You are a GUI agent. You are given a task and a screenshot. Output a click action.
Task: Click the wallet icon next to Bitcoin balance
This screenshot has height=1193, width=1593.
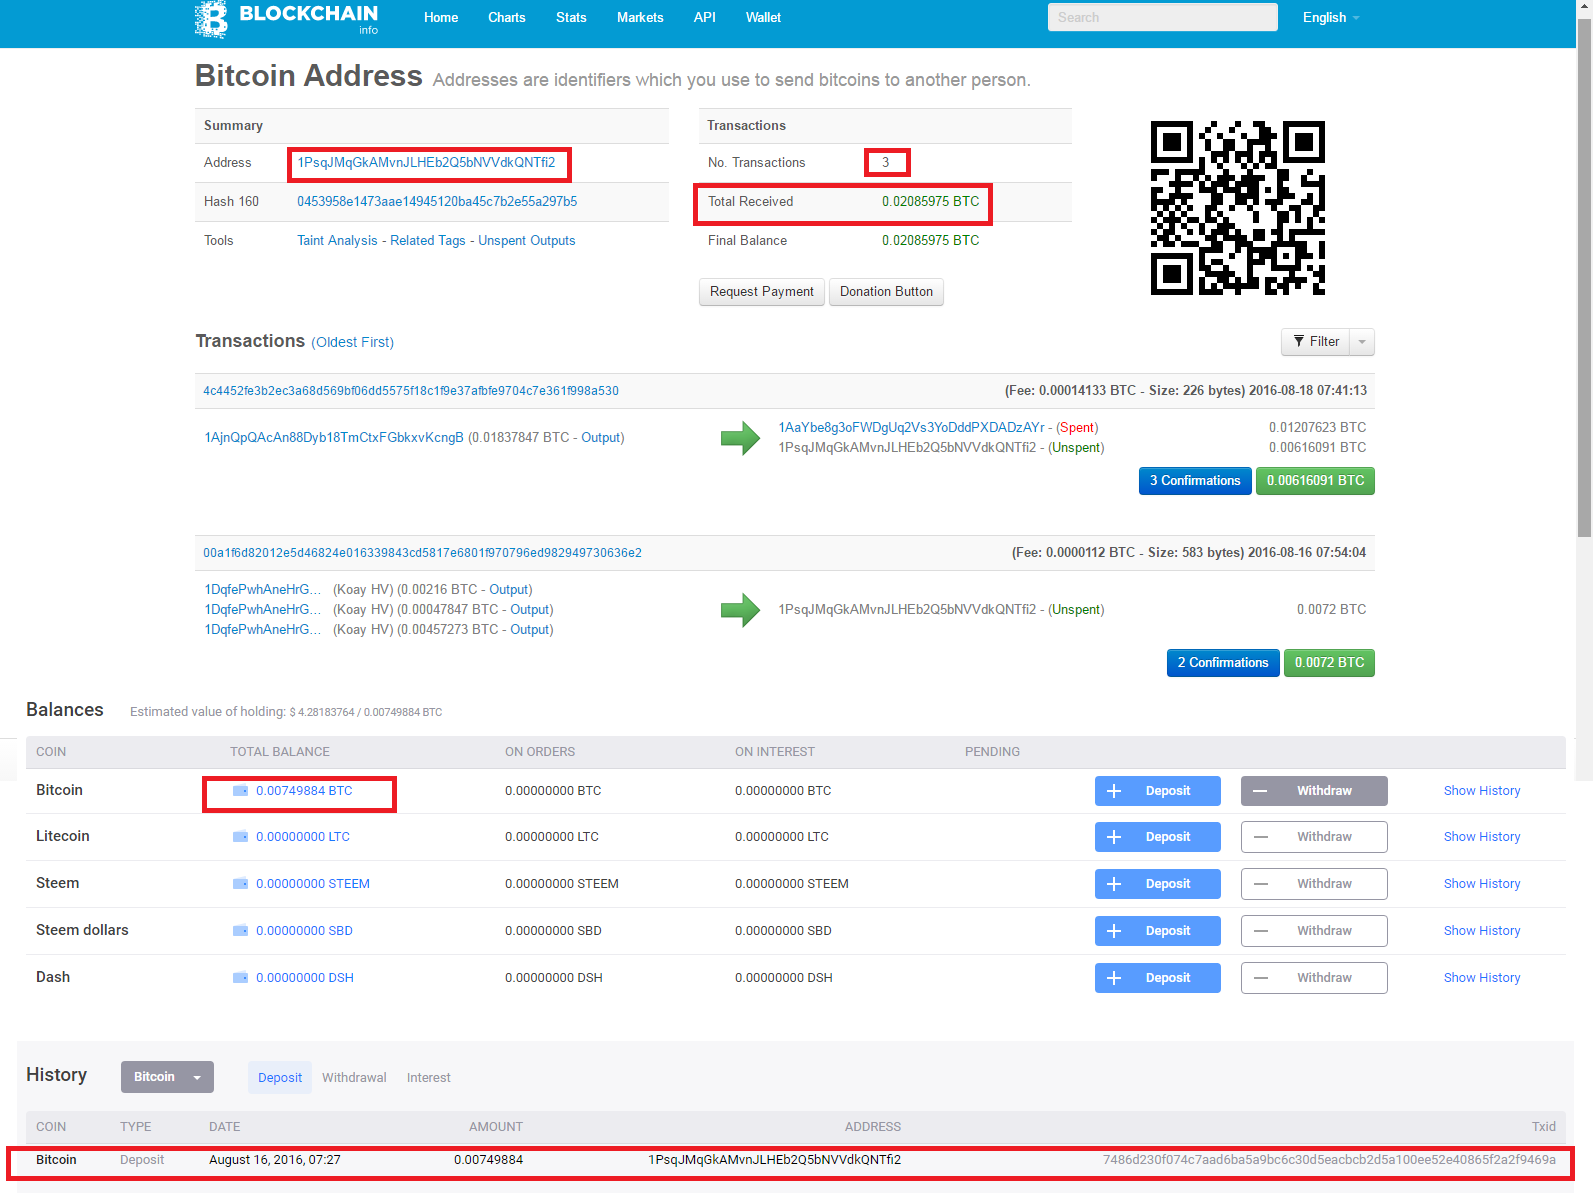coord(240,791)
